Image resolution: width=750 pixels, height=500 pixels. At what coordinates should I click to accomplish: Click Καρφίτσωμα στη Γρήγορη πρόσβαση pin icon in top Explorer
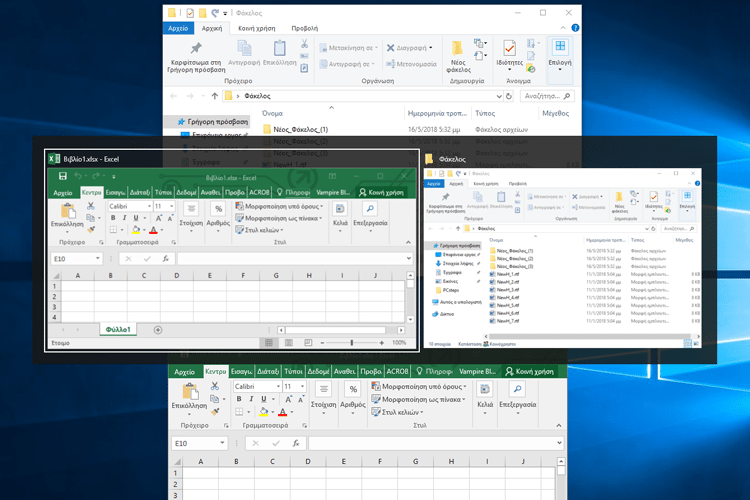coord(195,50)
